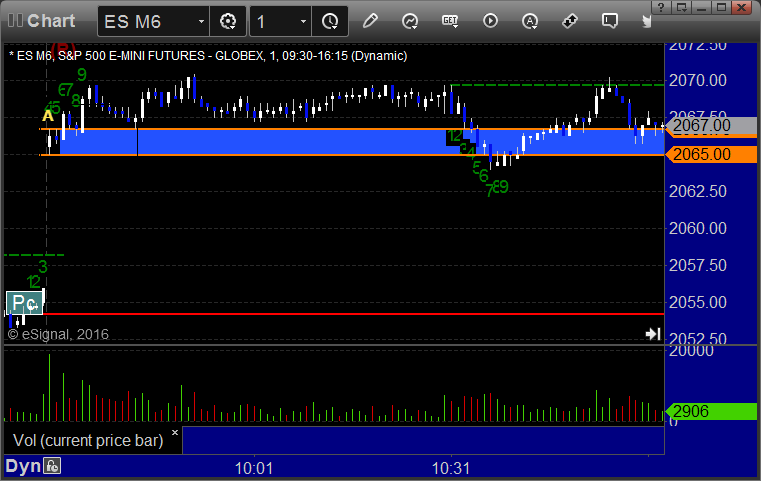Click the grip handle left of Chart
761x481 pixels.
[x=15, y=20]
